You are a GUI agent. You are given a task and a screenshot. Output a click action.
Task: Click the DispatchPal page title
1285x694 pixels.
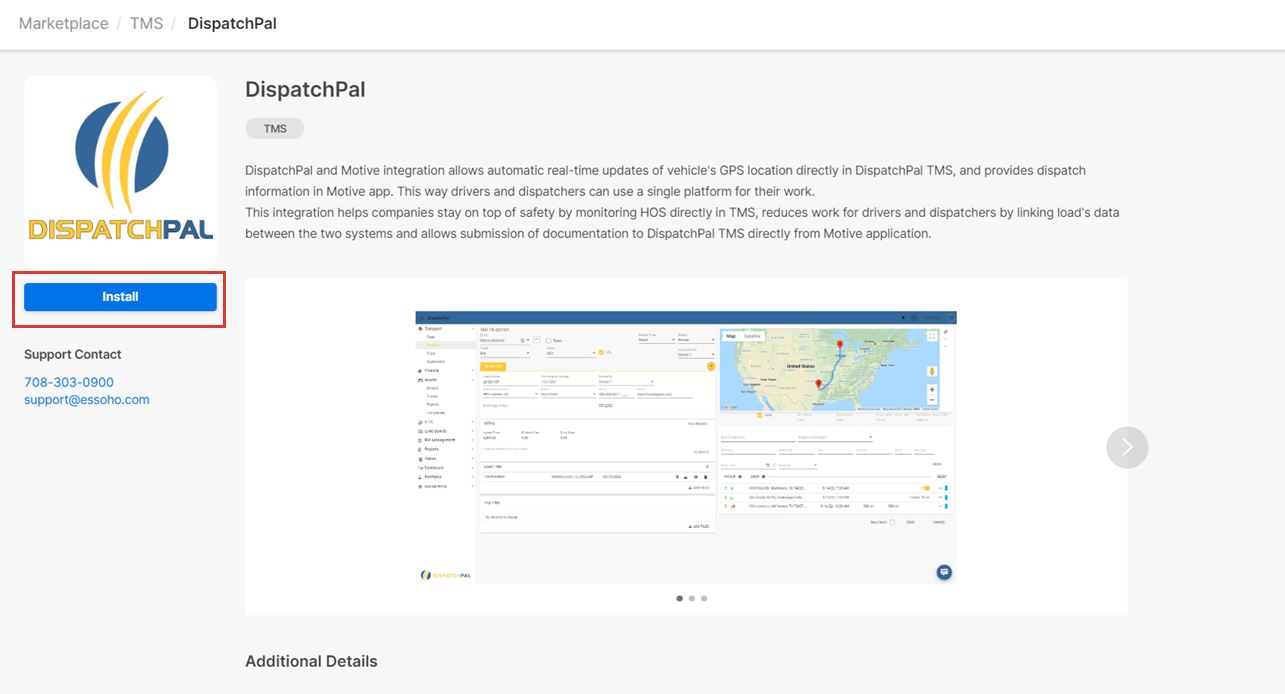pyautogui.click(x=305, y=90)
